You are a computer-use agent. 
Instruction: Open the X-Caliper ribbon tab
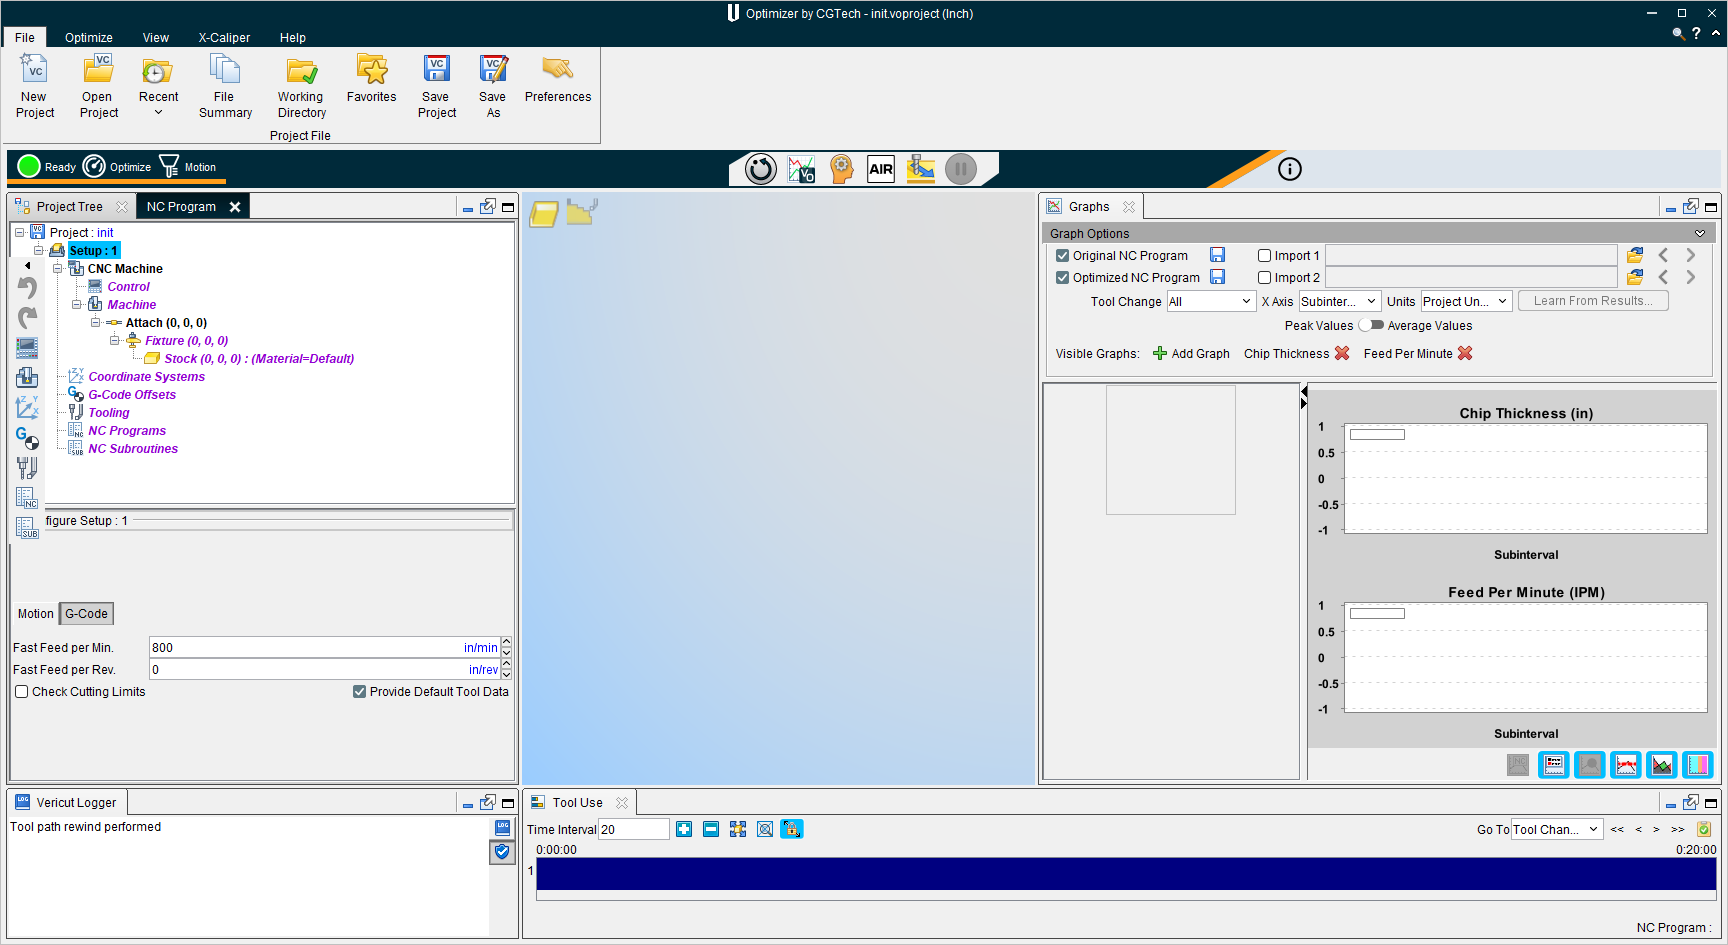224,38
